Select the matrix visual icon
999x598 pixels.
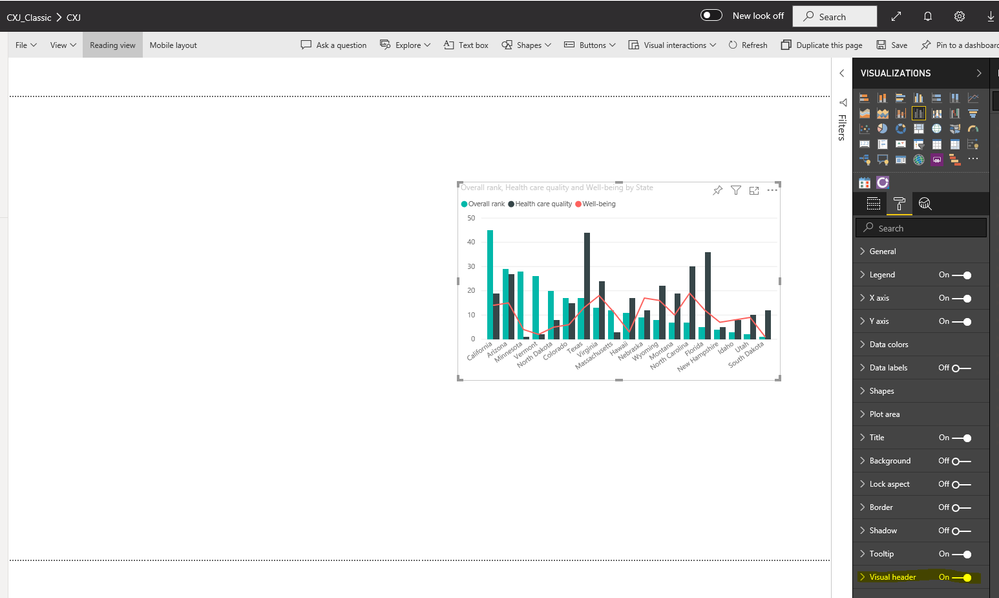[x=955, y=144]
